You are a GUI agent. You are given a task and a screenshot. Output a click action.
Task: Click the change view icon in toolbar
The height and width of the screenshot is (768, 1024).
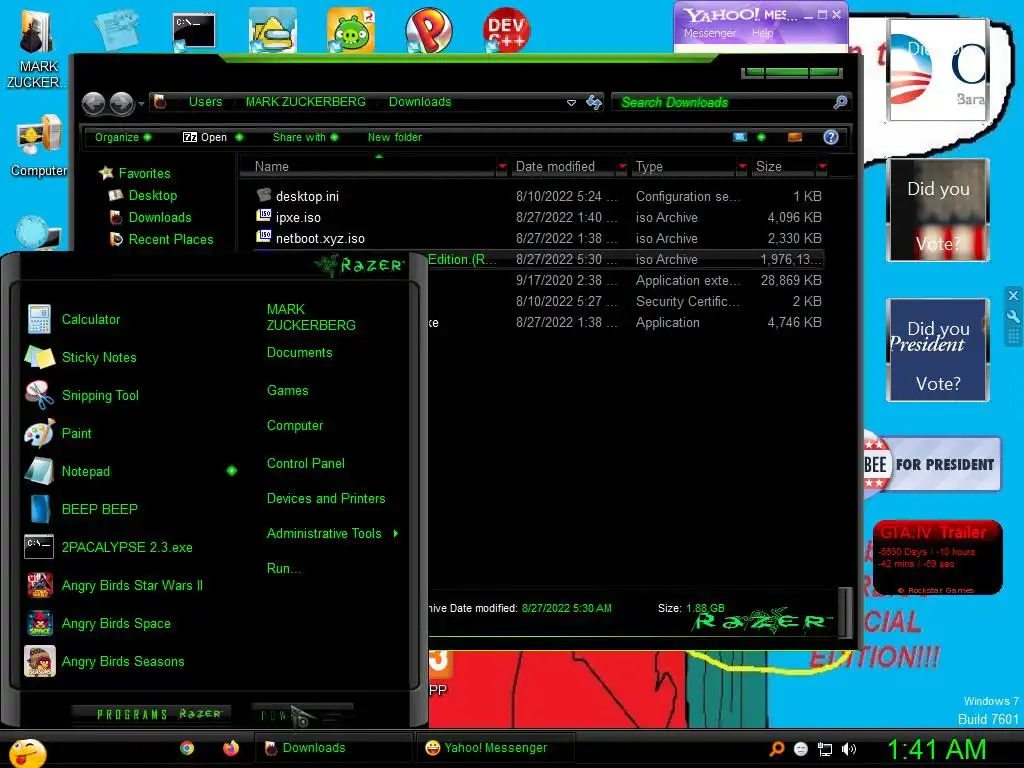tap(740, 137)
